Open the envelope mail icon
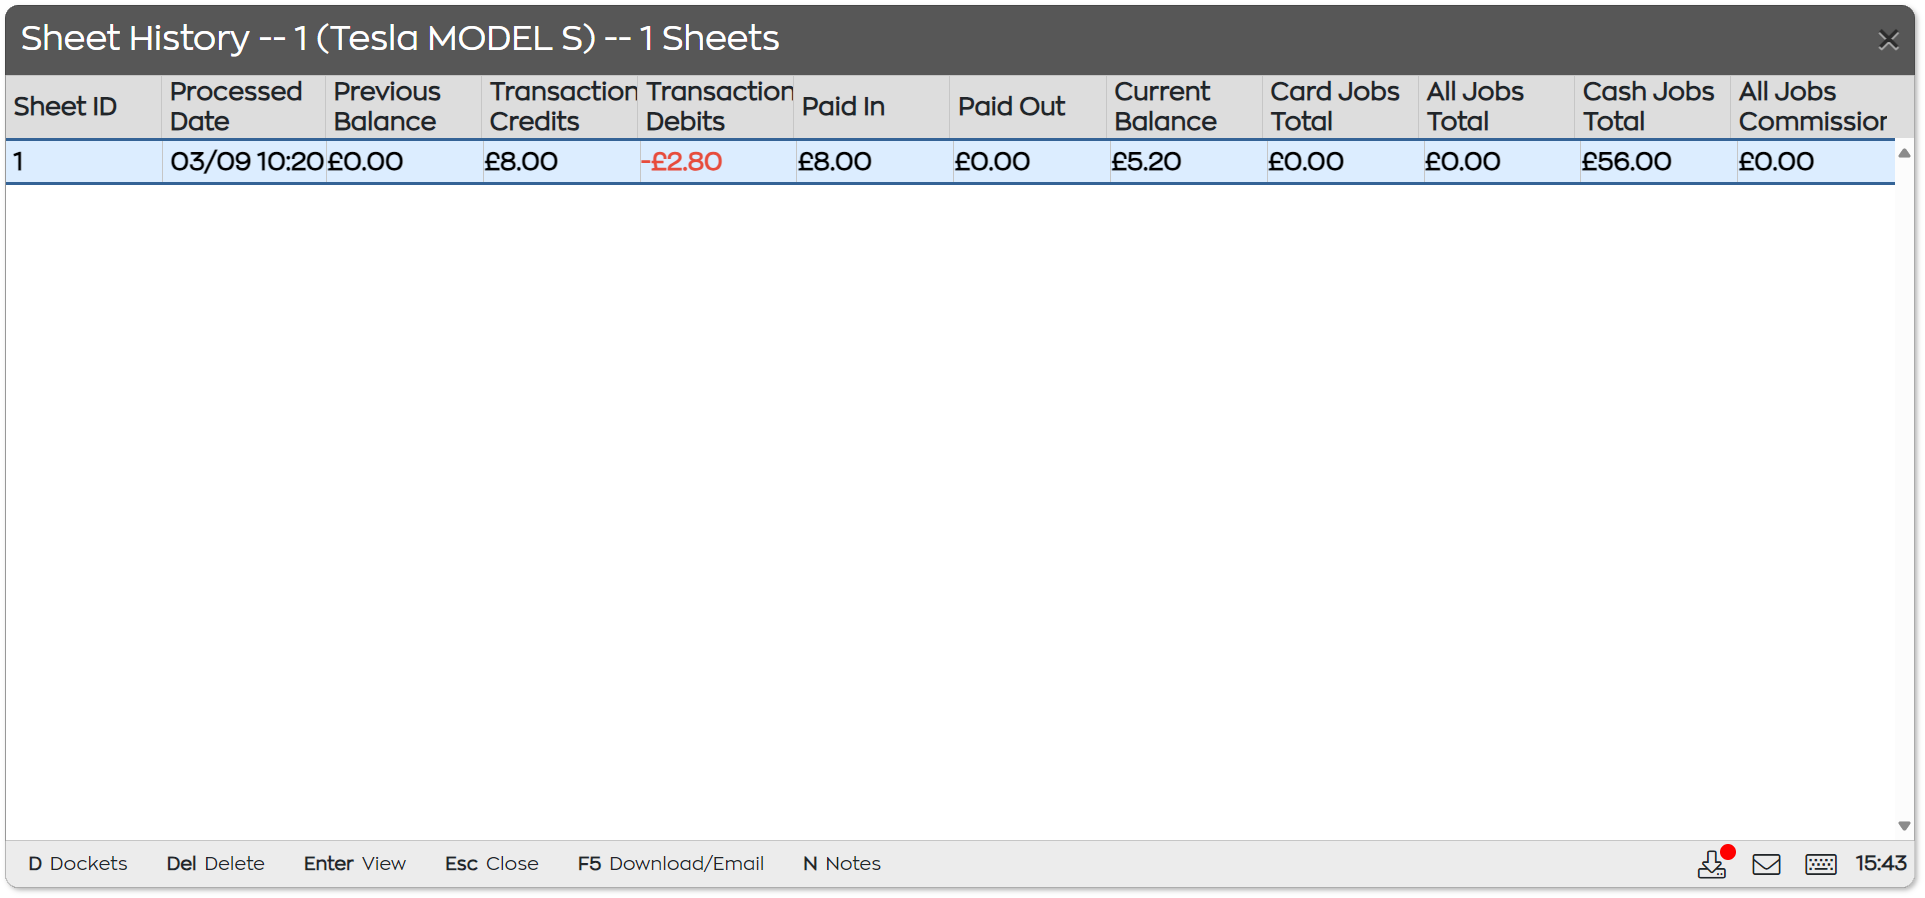Image resolution: width=1925 pixels, height=898 pixels. [1767, 864]
